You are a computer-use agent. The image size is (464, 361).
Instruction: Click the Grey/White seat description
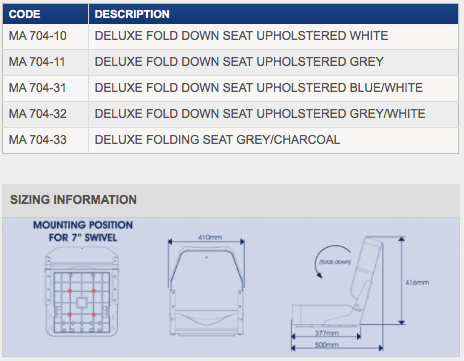point(260,114)
